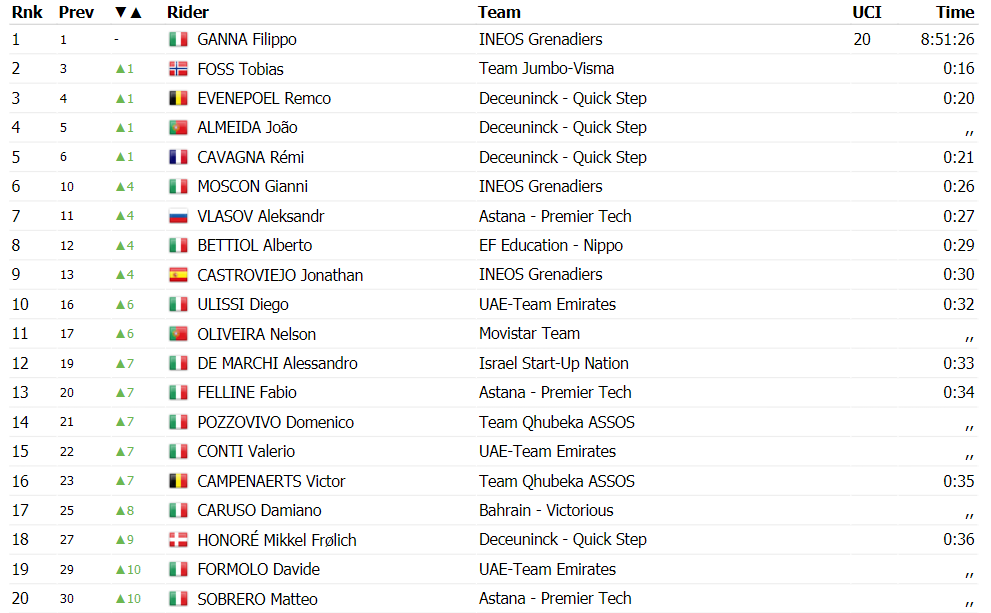Image resolution: width=991 pixels, height=613 pixels.
Task: Click Belgium flag next to EVENEPOEL Remco
Action: tap(178, 98)
